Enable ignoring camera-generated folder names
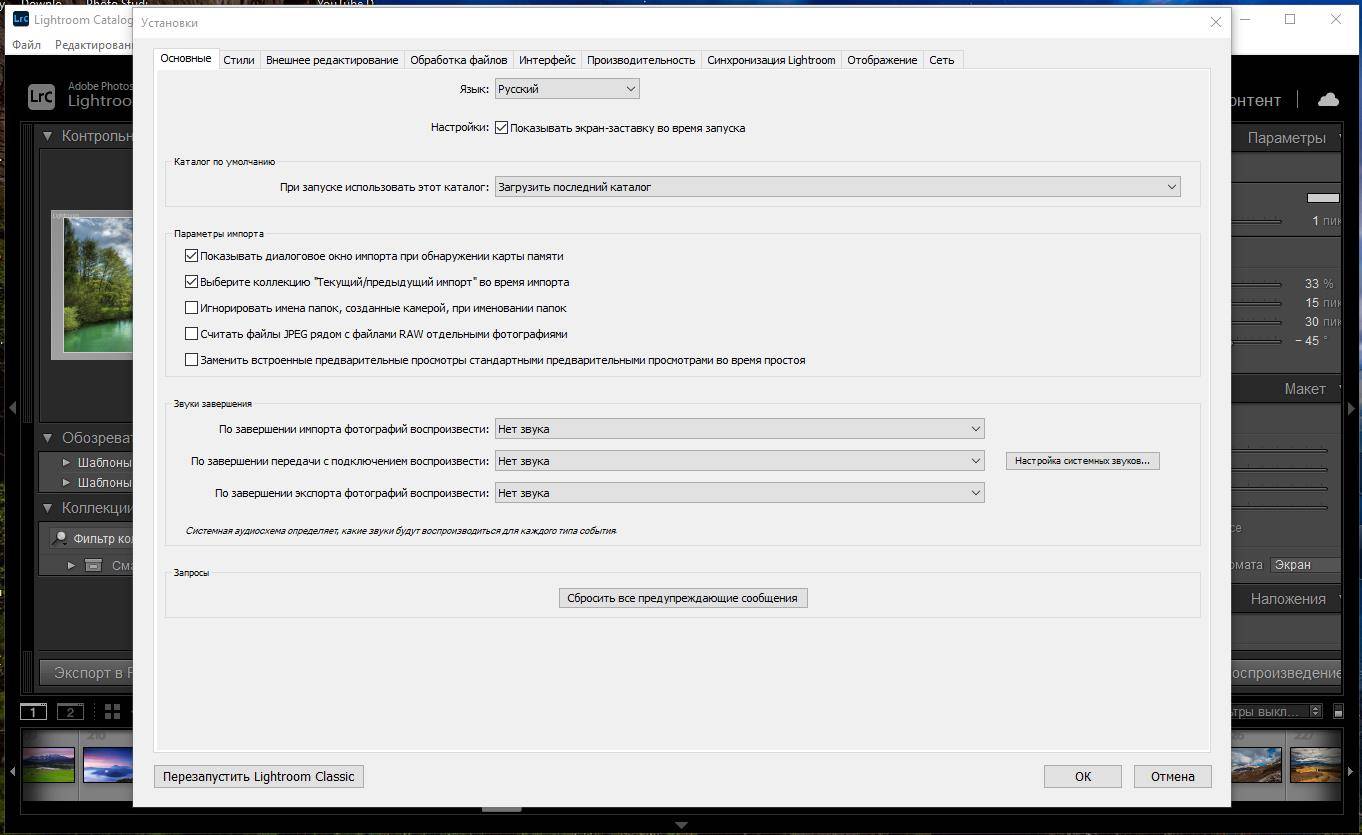The width and height of the screenshot is (1362, 835). point(192,308)
